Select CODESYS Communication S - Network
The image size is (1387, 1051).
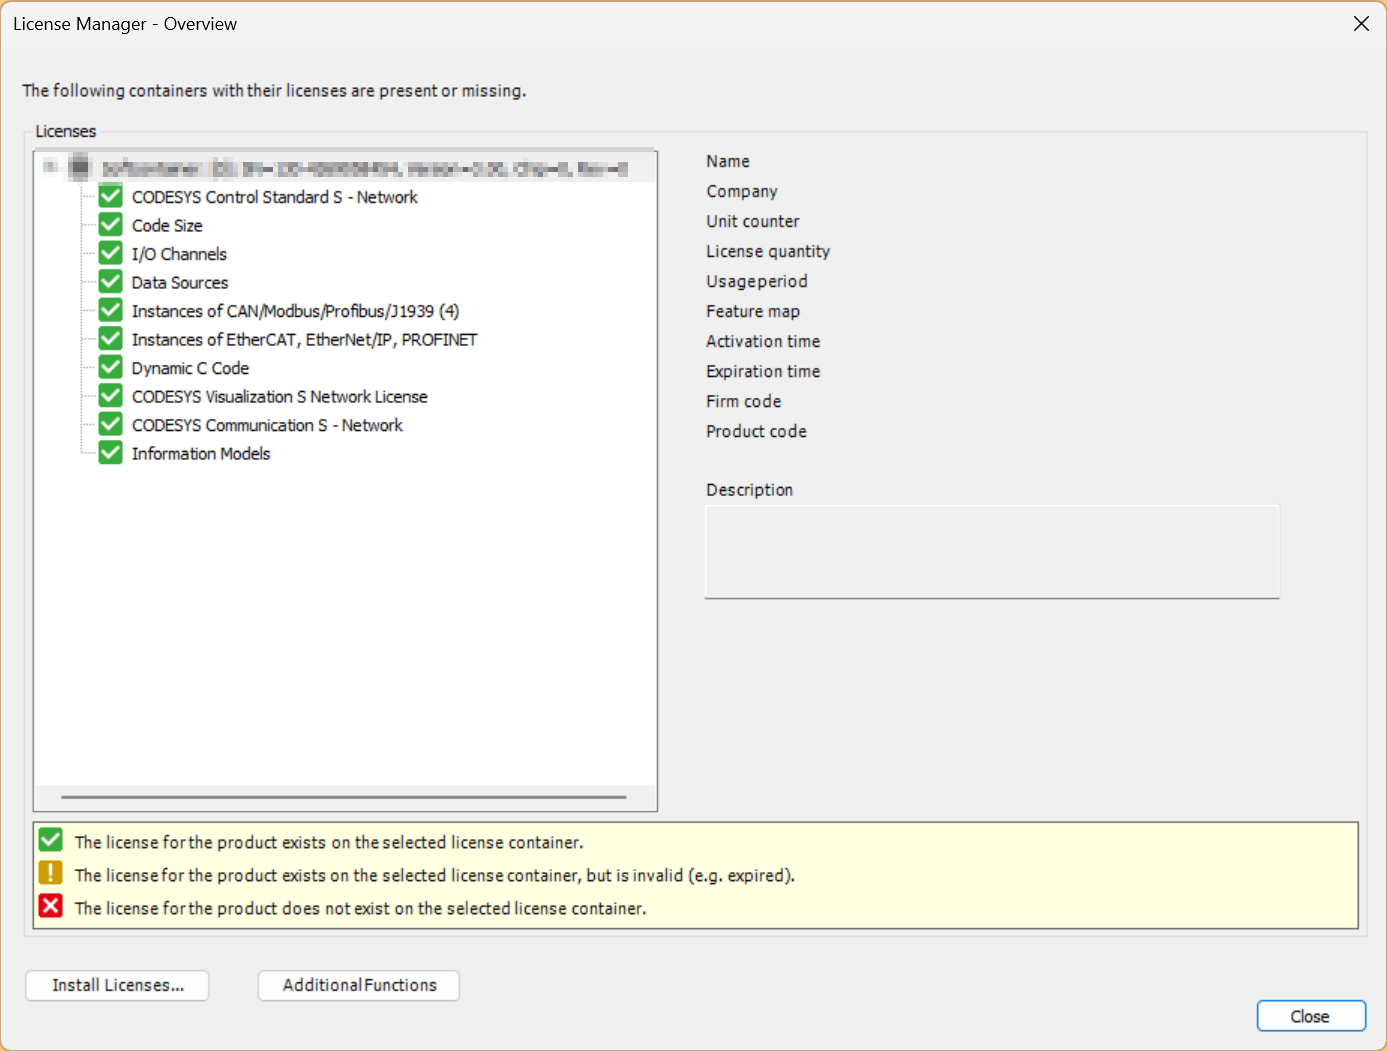coord(267,425)
